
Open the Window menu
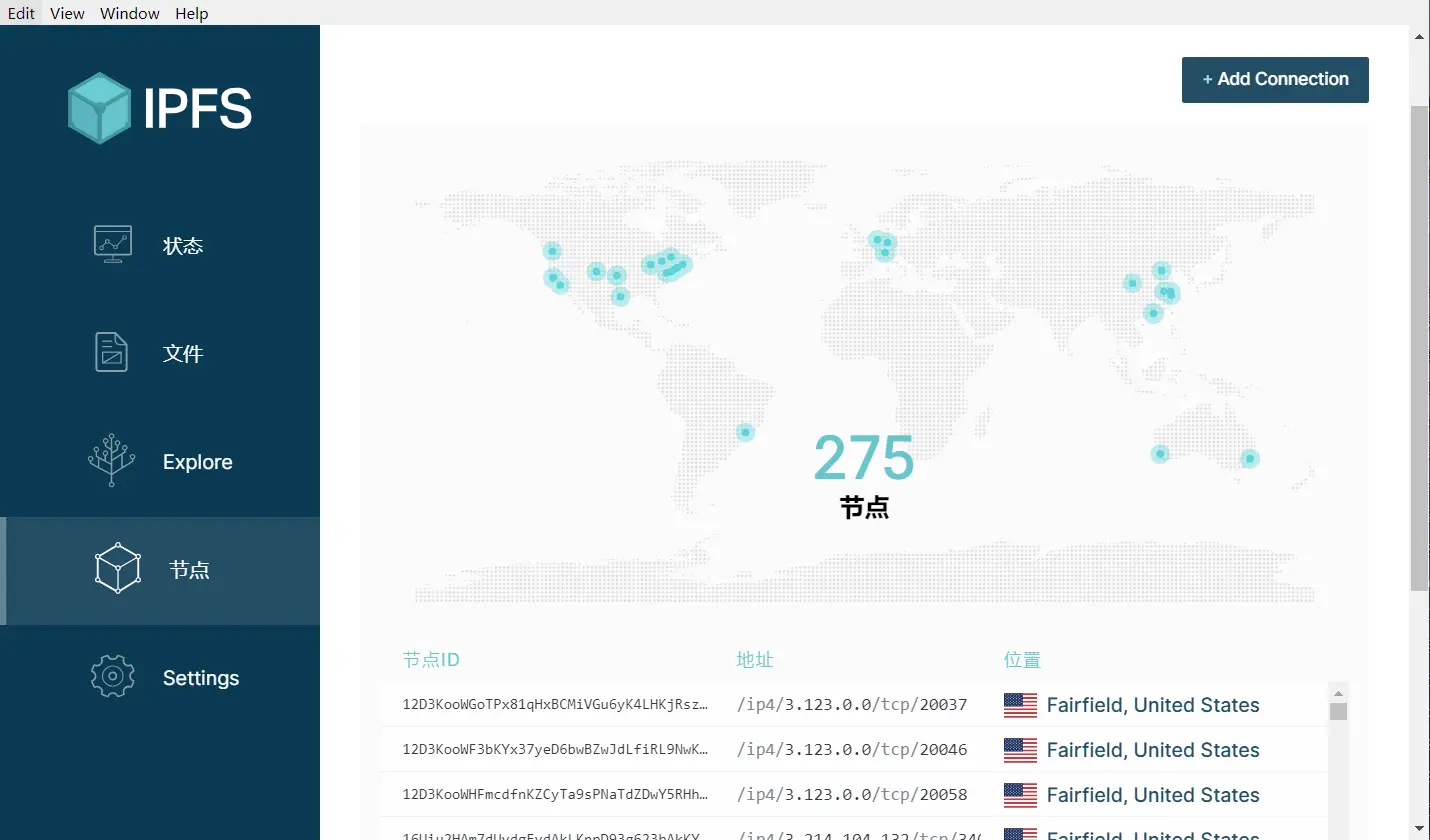(x=130, y=13)
